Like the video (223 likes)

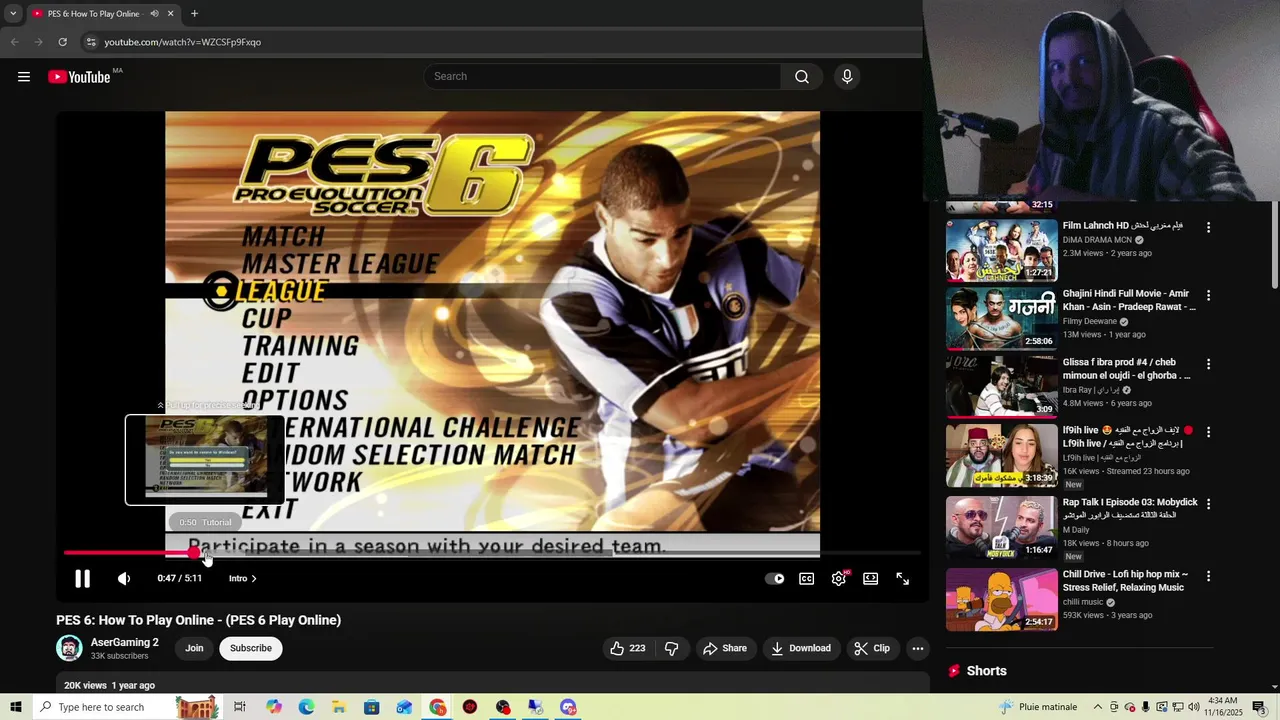[x=627, y=648]
